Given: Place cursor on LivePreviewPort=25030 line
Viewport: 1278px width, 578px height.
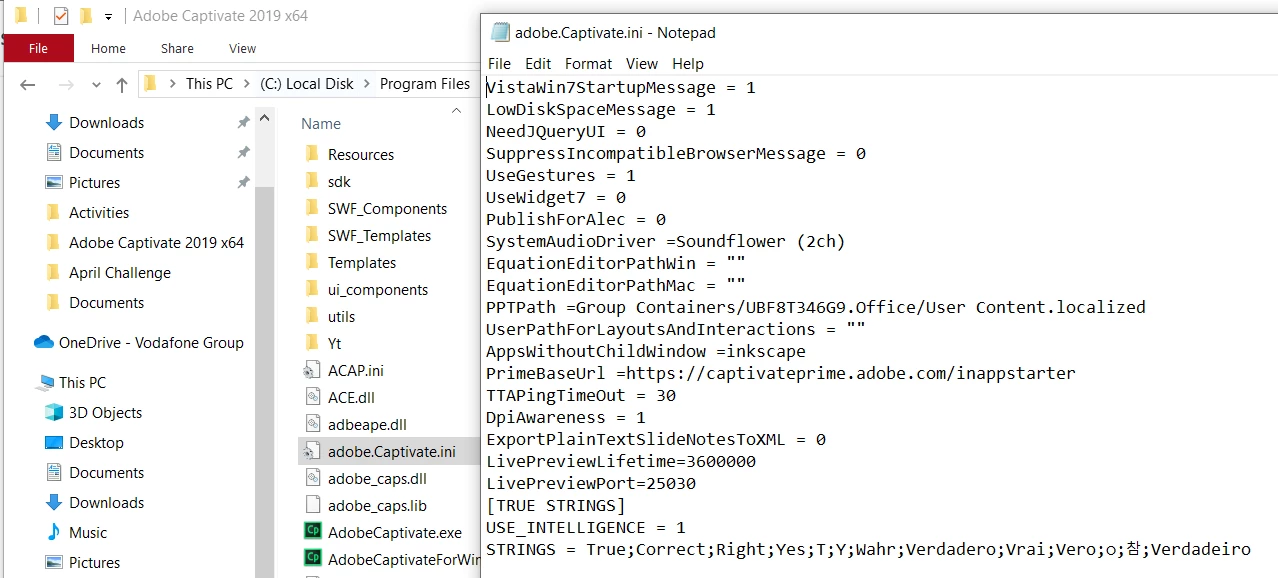Looking at the screenshot, I should pyautogui.click(x=591, y=483).
